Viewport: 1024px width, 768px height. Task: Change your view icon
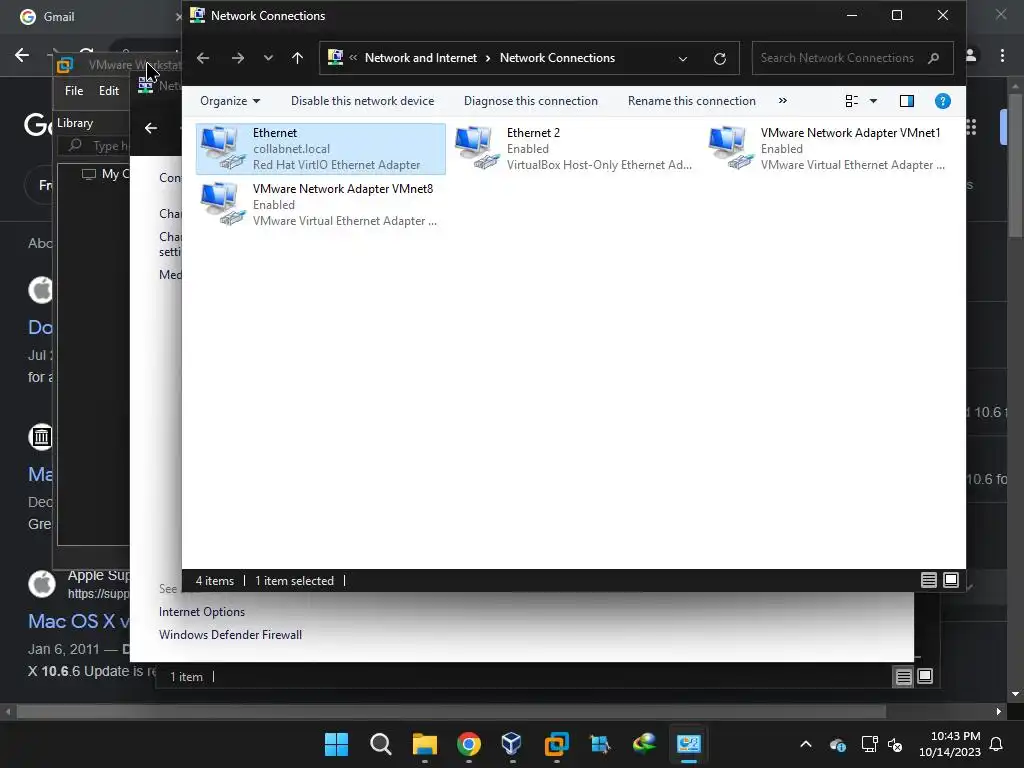pos(852,101)
